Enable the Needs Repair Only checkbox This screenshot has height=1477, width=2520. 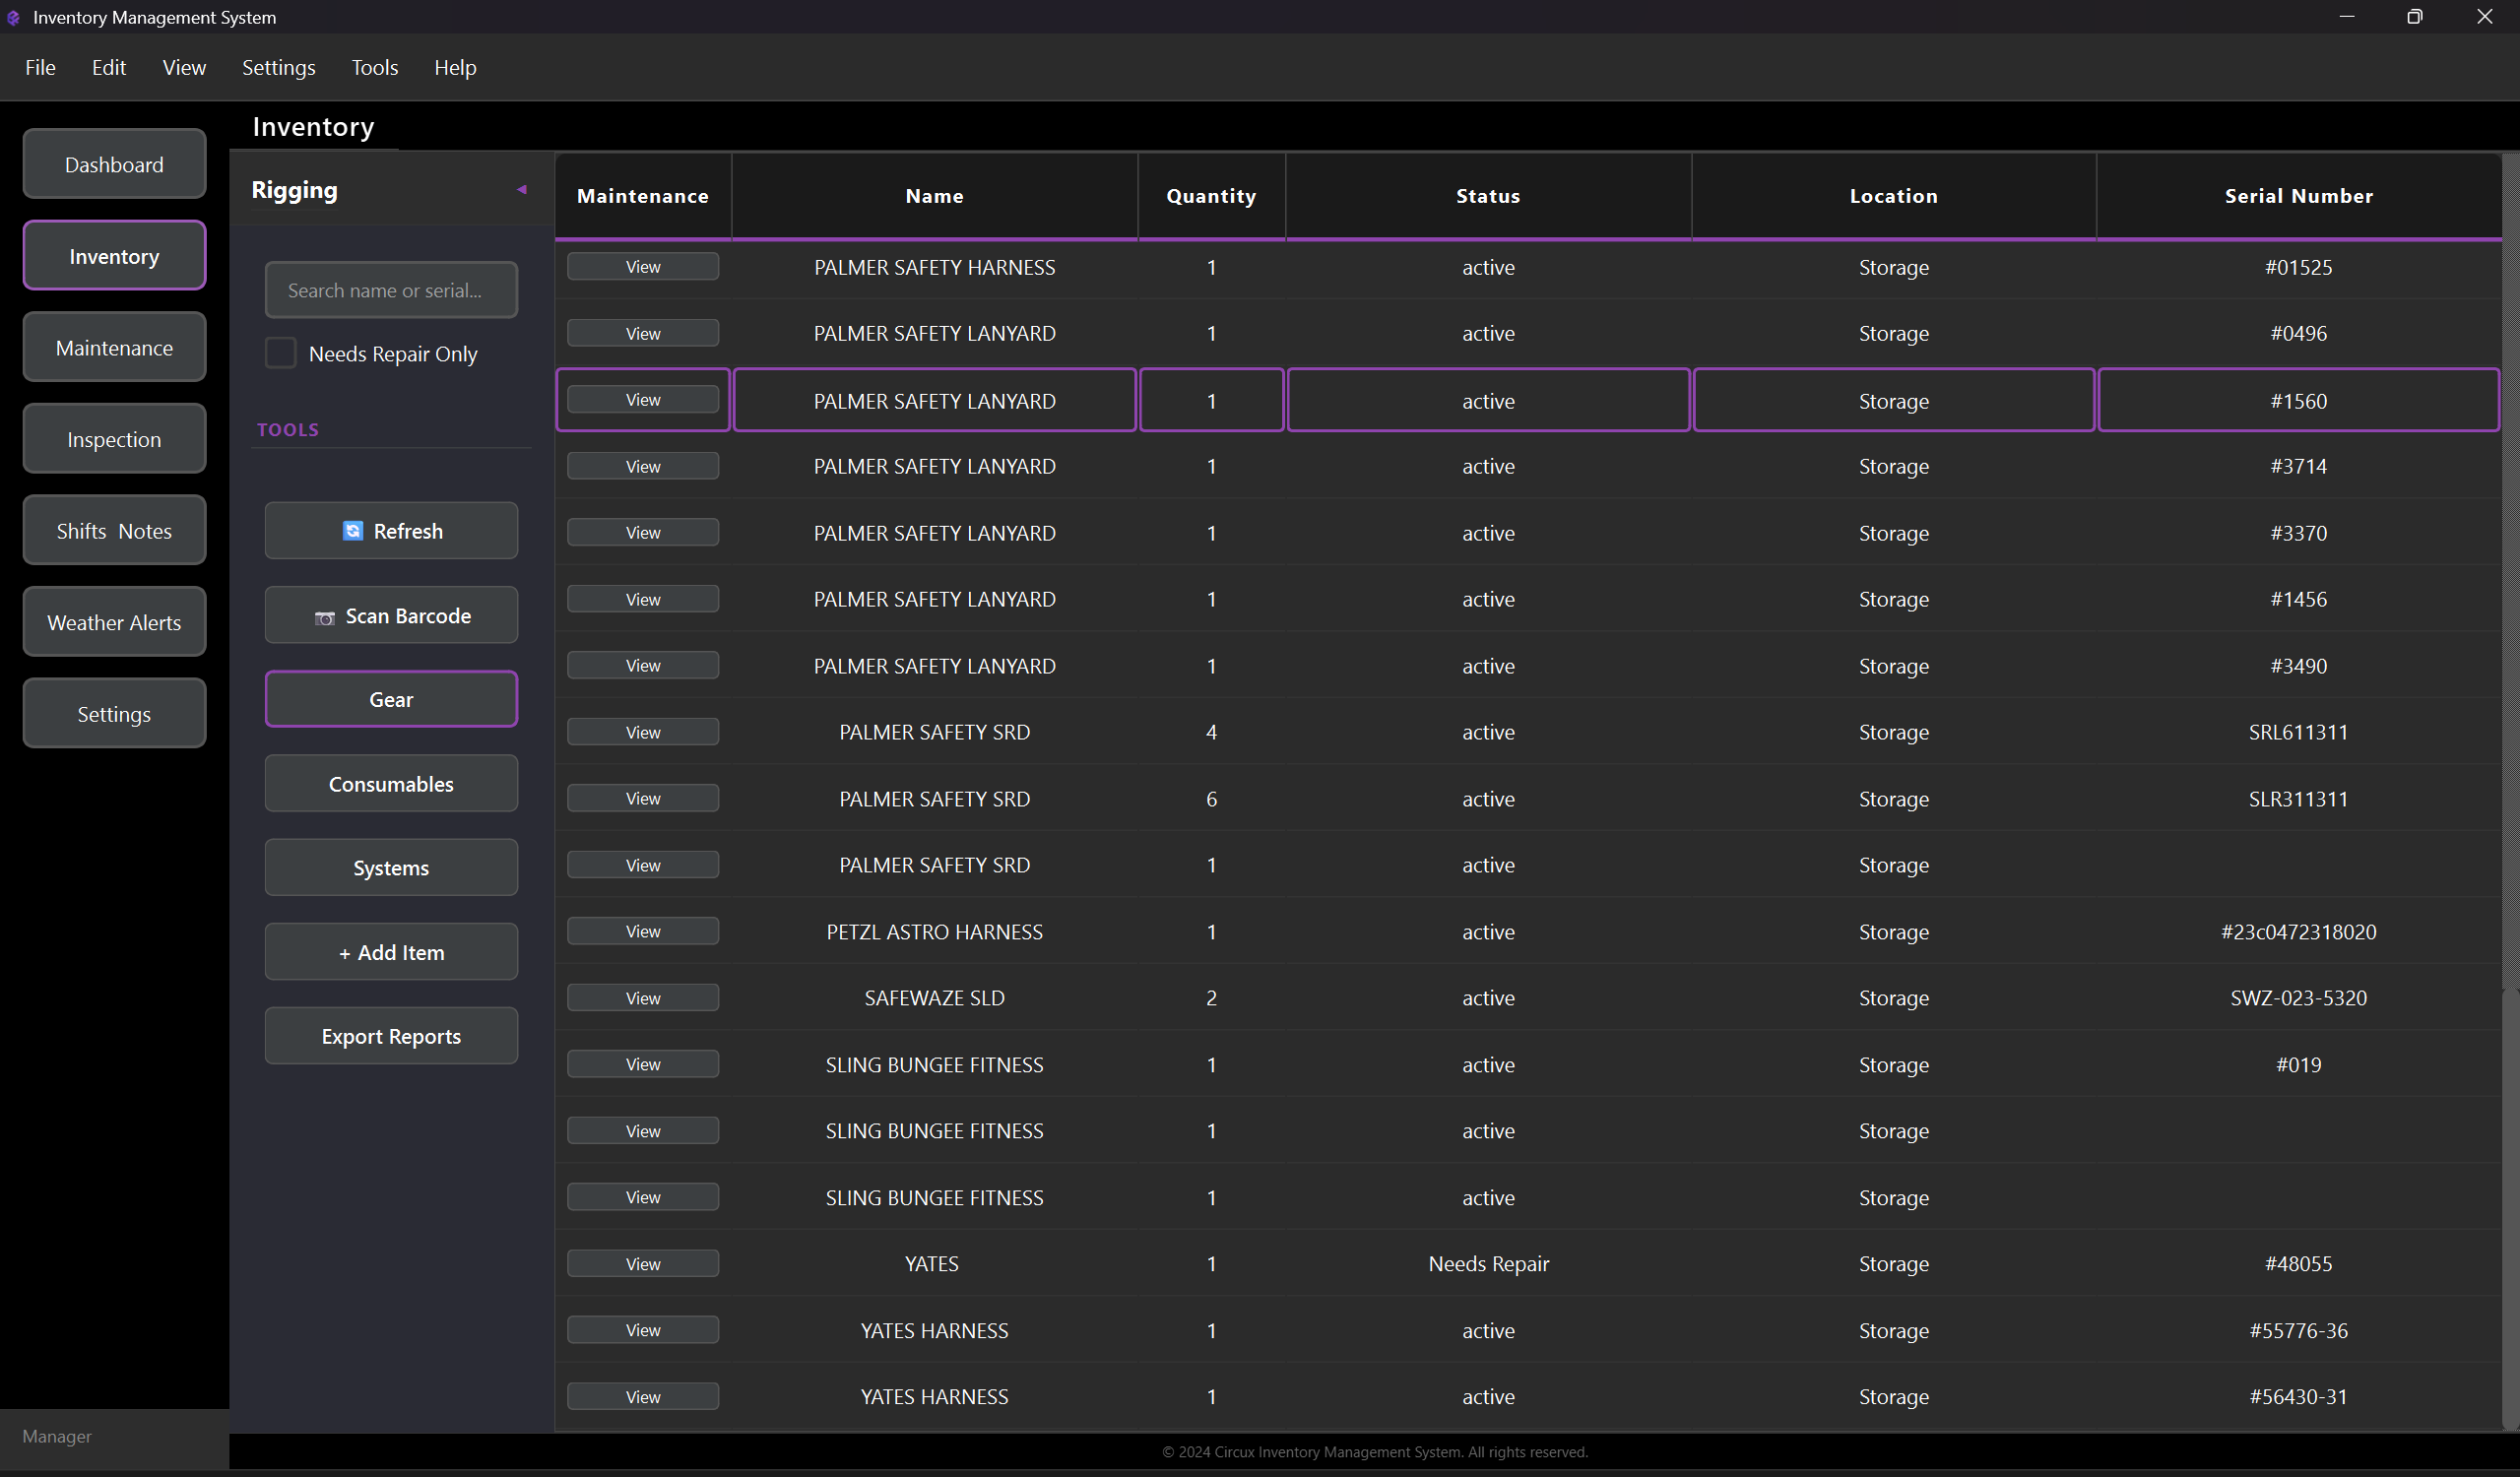[x=281, y=353]
